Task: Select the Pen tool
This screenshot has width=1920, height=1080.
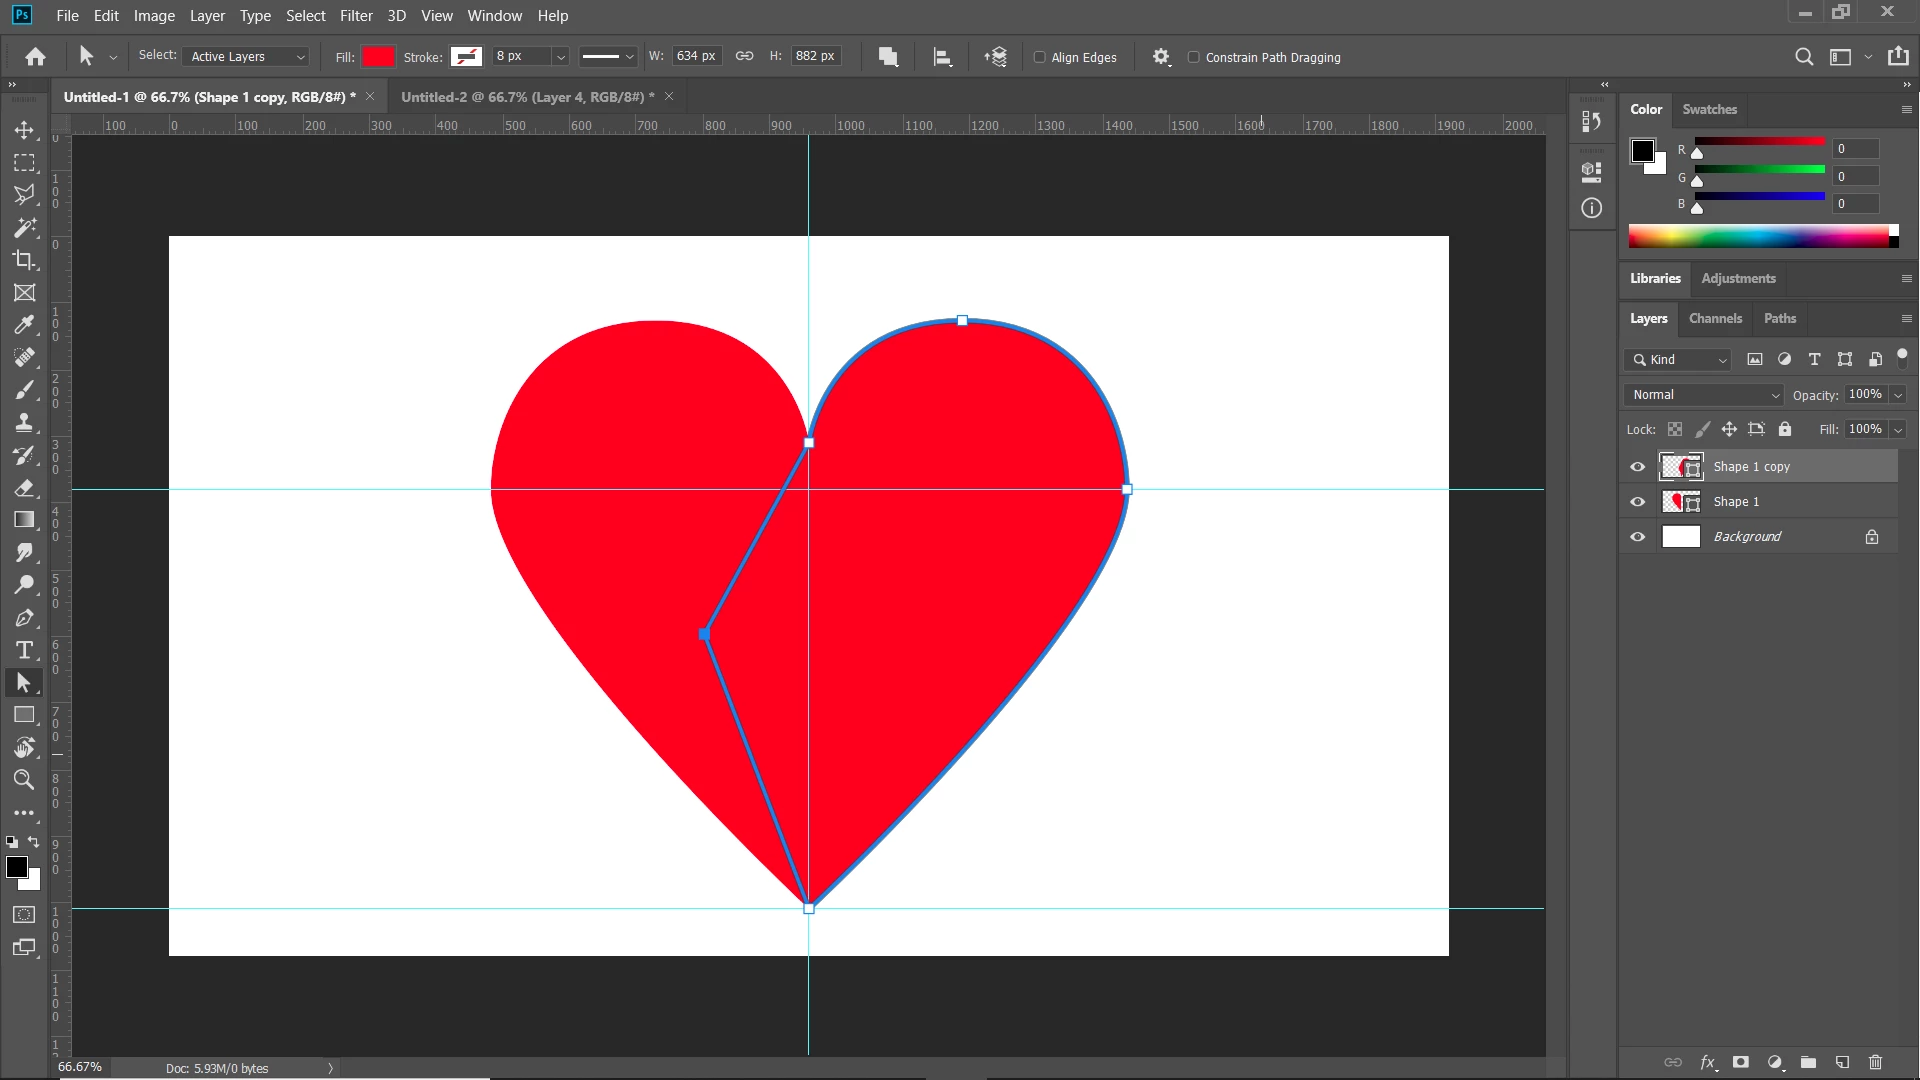Action: (24, 618)
